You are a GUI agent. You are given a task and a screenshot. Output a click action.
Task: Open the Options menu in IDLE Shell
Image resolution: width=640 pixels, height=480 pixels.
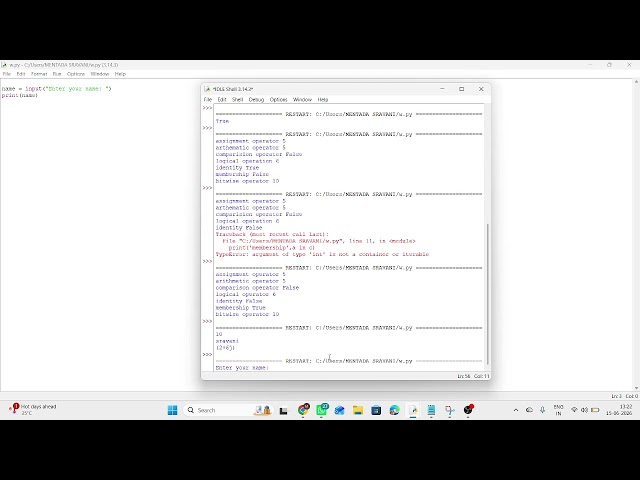pyautogui.click(x=278, y=100)
